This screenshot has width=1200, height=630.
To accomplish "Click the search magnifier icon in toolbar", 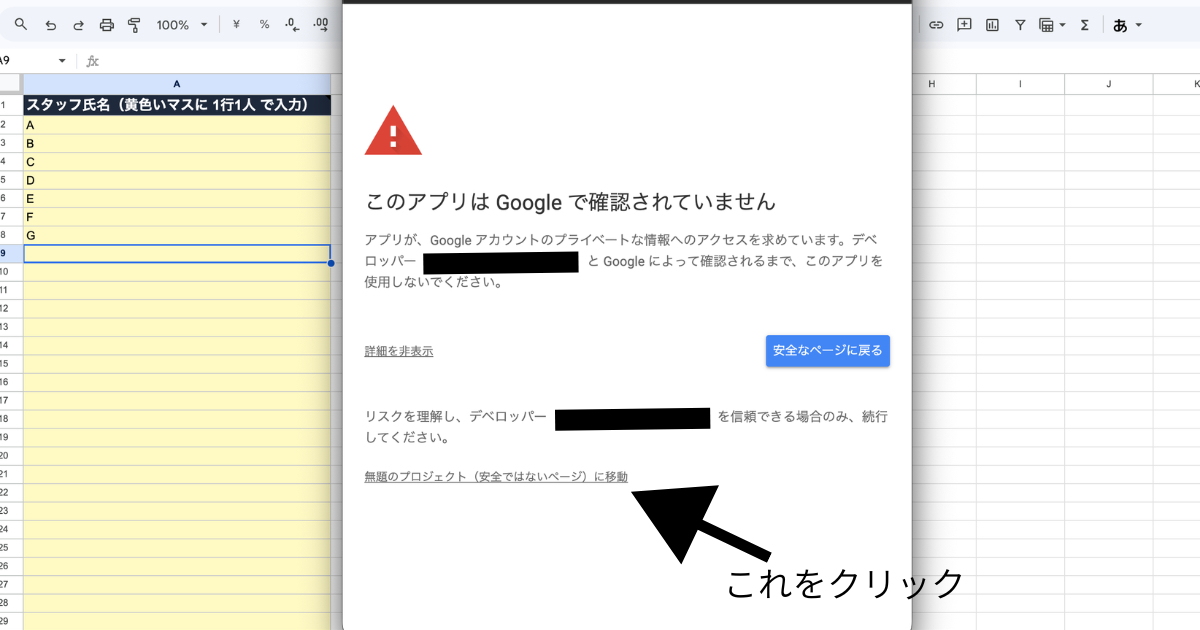I will pos(20,25).
